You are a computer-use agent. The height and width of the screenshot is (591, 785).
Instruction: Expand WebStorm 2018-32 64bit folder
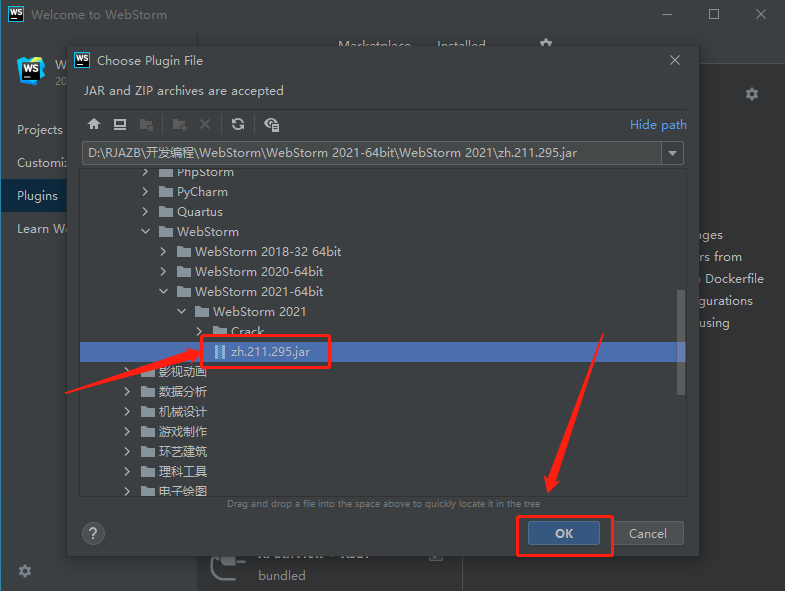pyautogui.click(x=163, y=251)
